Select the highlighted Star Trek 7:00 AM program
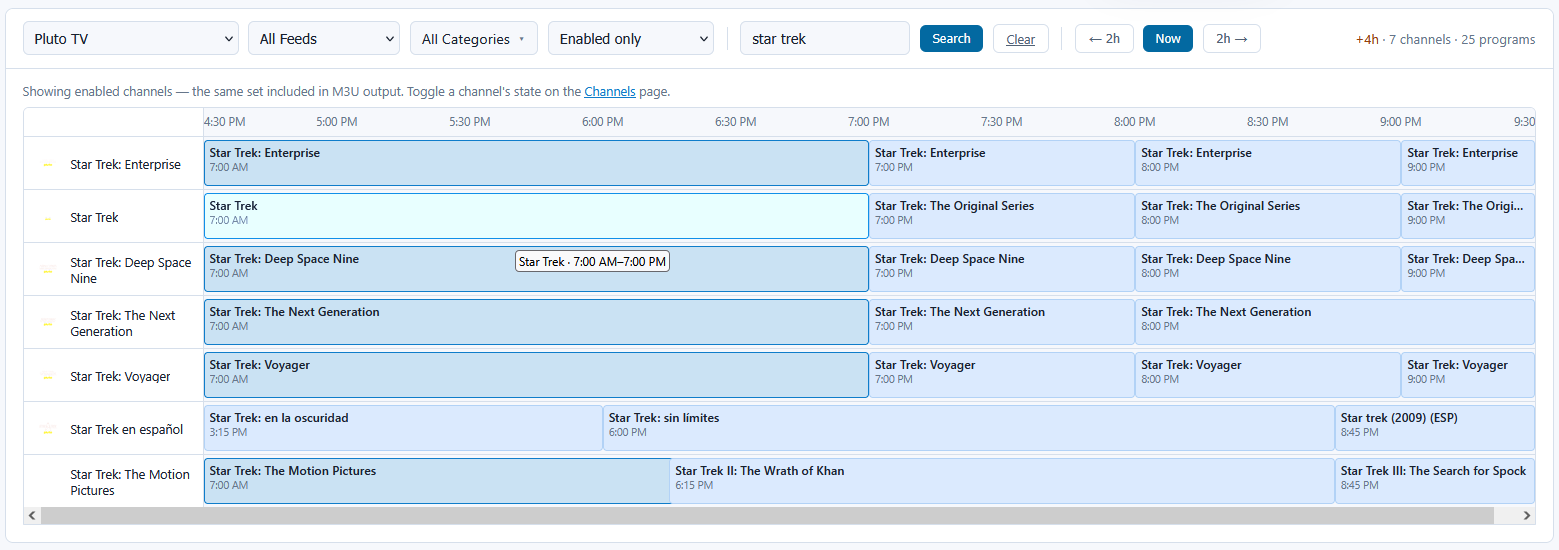Screen dimensions: 1559x550 point(536,216)
